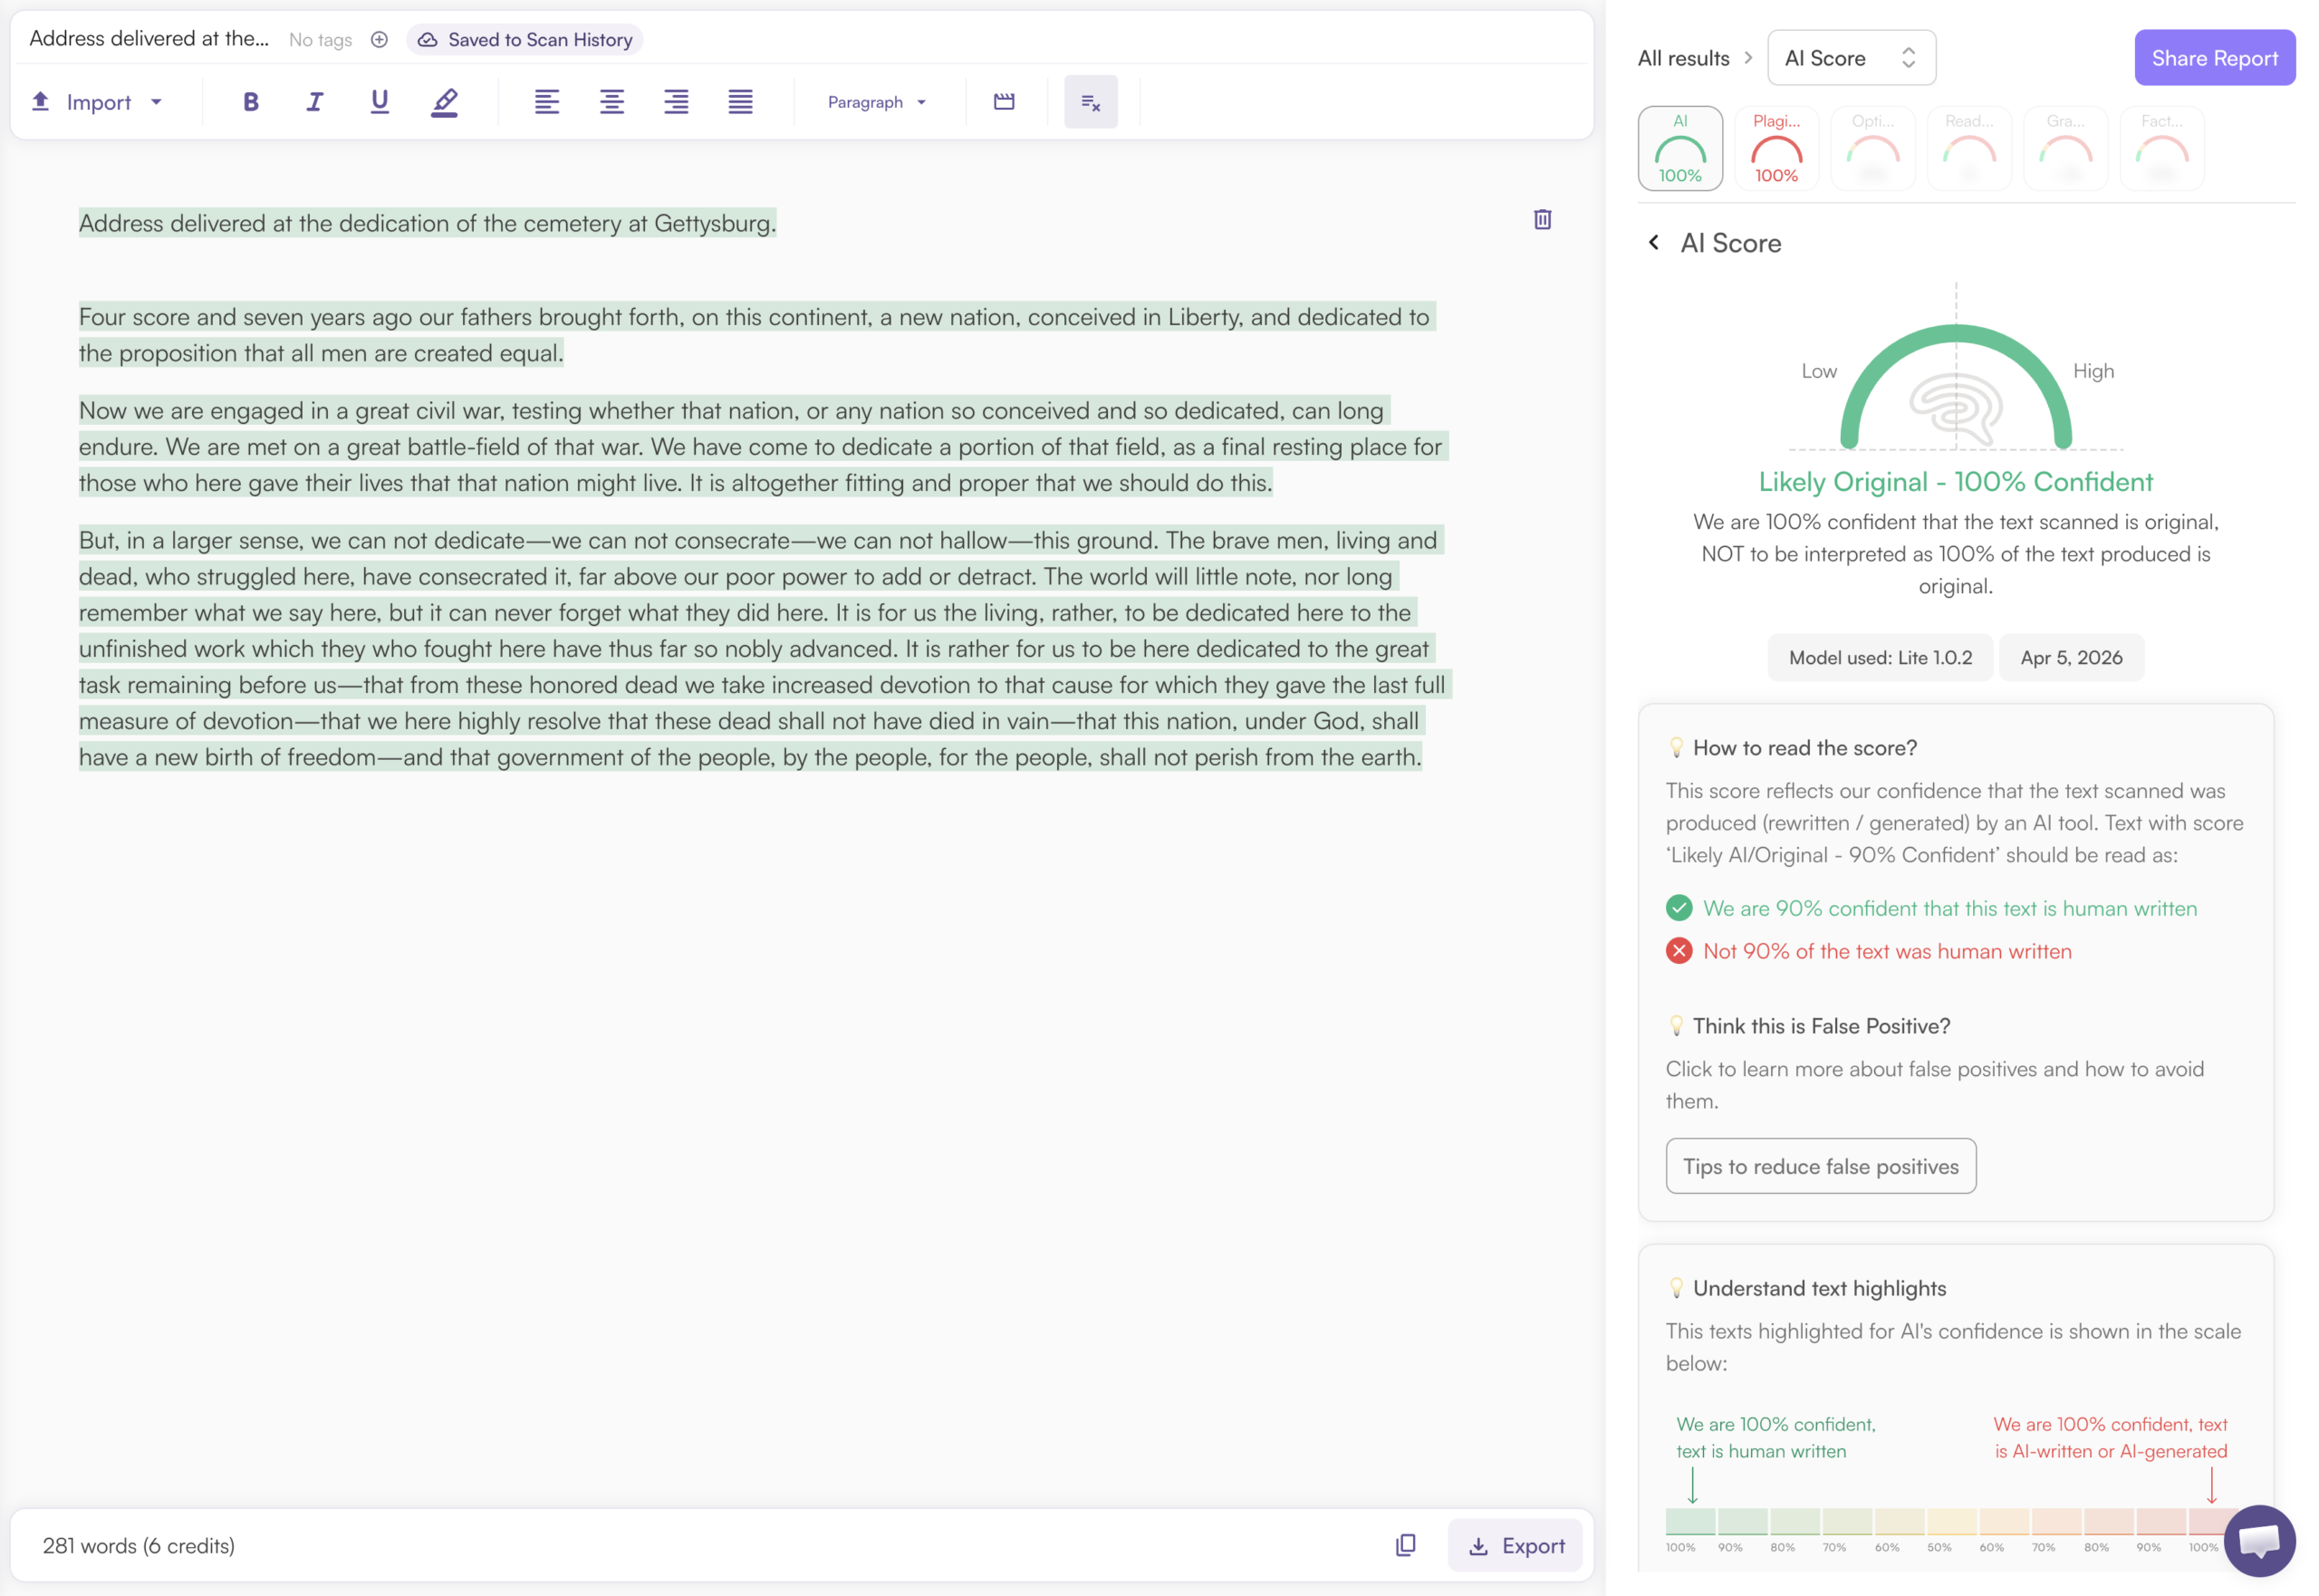The width and height of the screenshot is (2319, 1596).
Task: Center align the text
Action: pyautogui.click(x=611, y=102)
